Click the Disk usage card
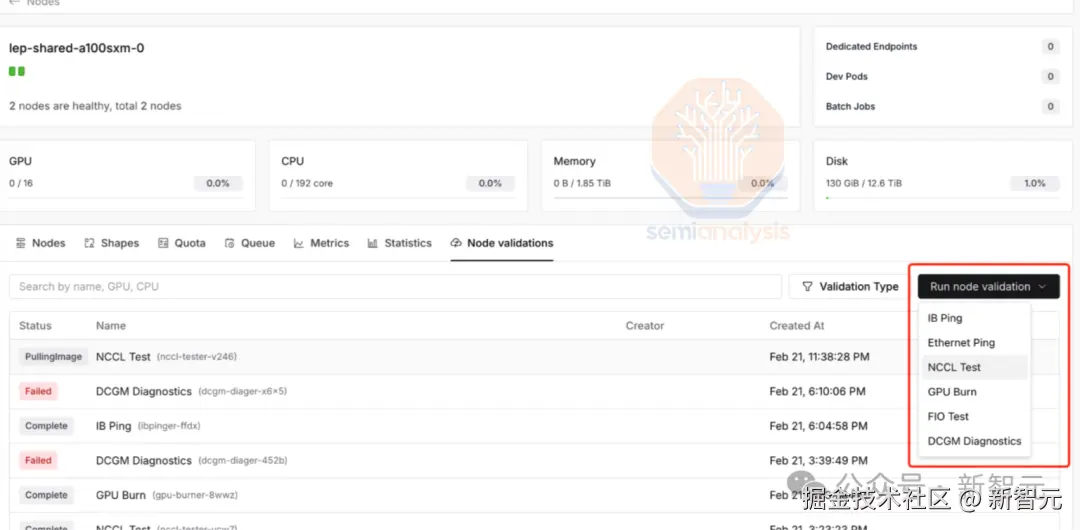Viewport: 1080px width, 530px height. (942, 176)
